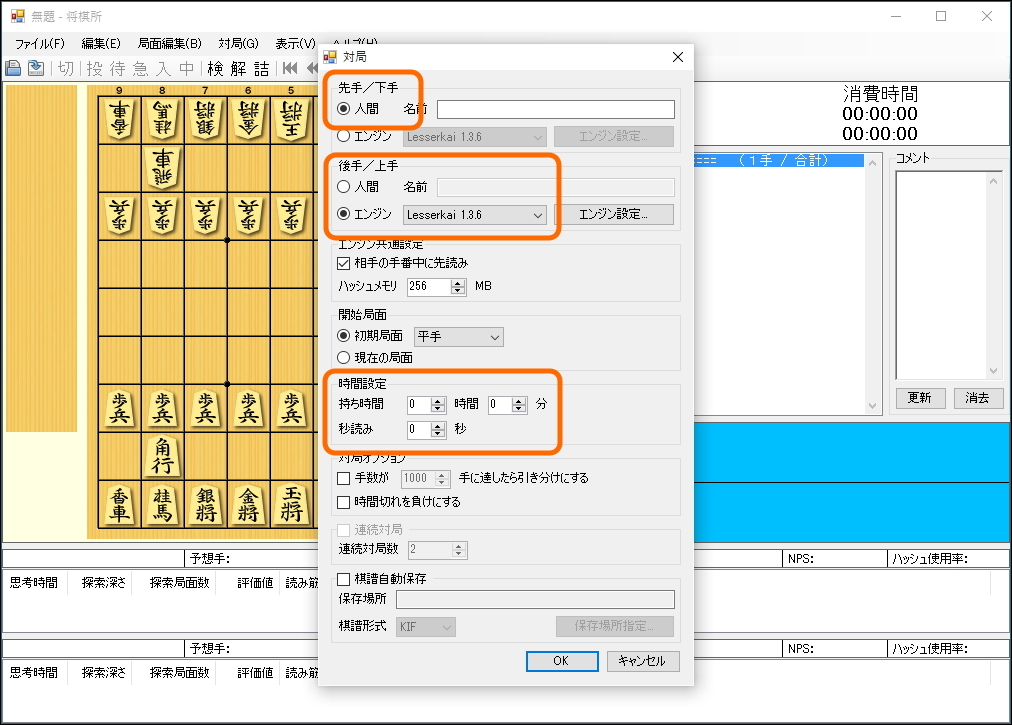Viewport: 1012px width, 725px height.
Task: Click the エンジン設定 button for 後手
Action: pos(614,214)
